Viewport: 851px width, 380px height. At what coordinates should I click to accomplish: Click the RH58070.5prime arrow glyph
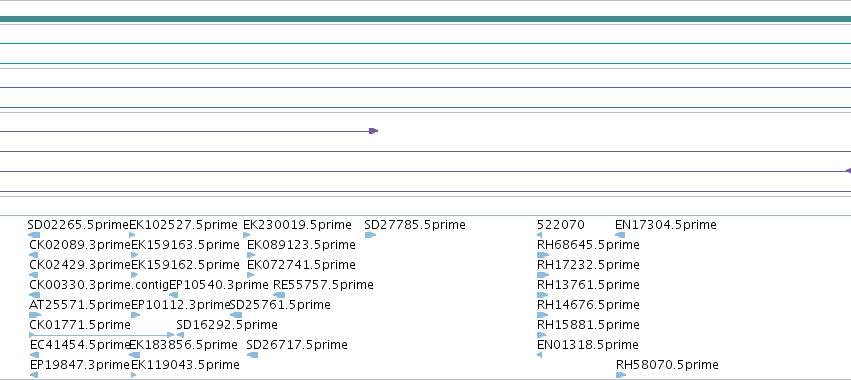621,375
